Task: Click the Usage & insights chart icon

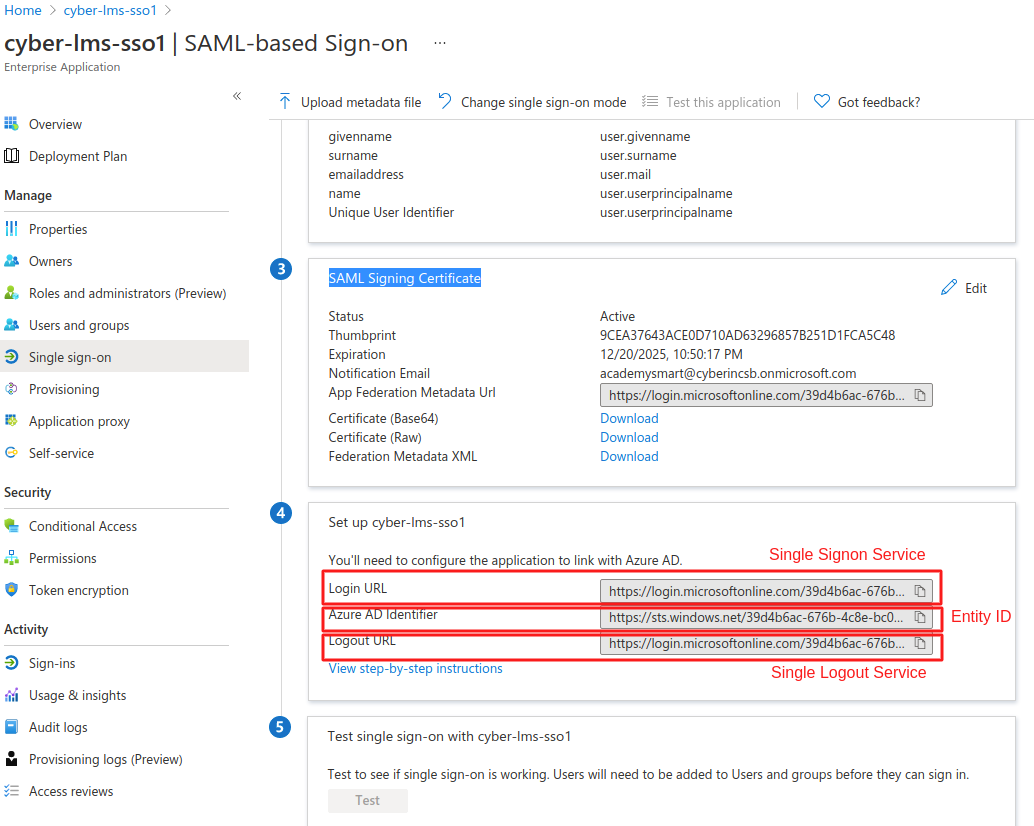Action: pos(11,695)
